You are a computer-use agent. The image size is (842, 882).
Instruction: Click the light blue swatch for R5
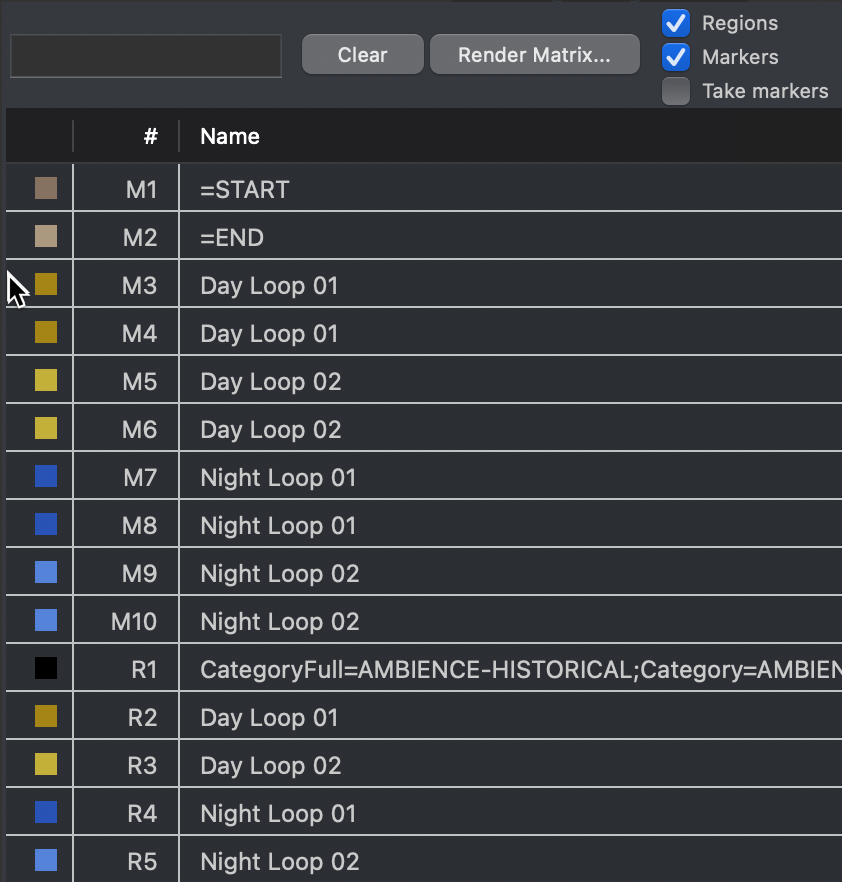(46, 860)
